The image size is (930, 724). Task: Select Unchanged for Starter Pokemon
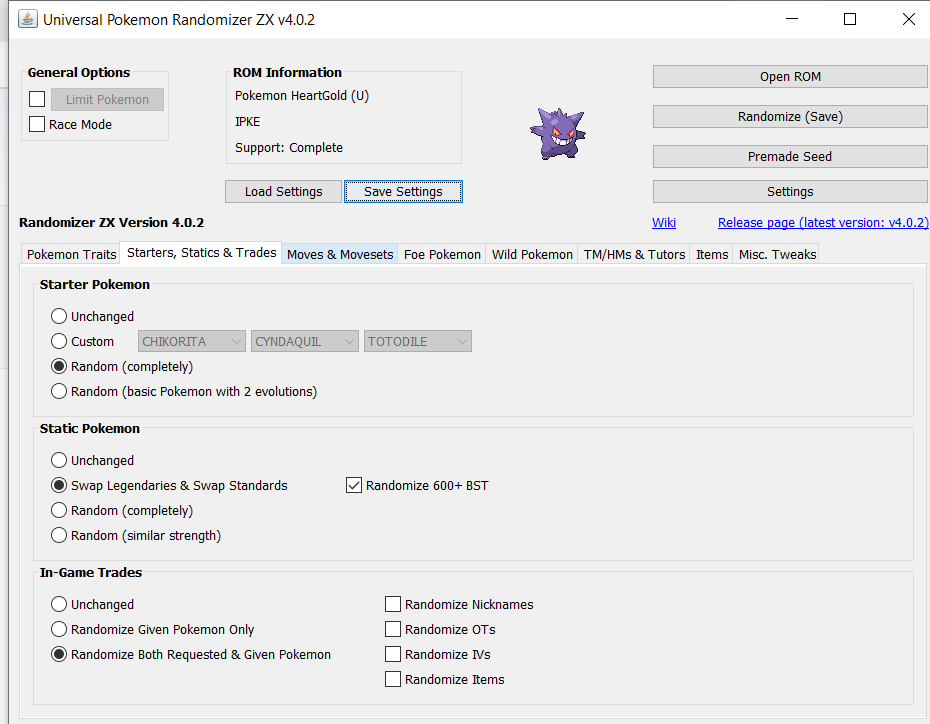click(59, 316)
